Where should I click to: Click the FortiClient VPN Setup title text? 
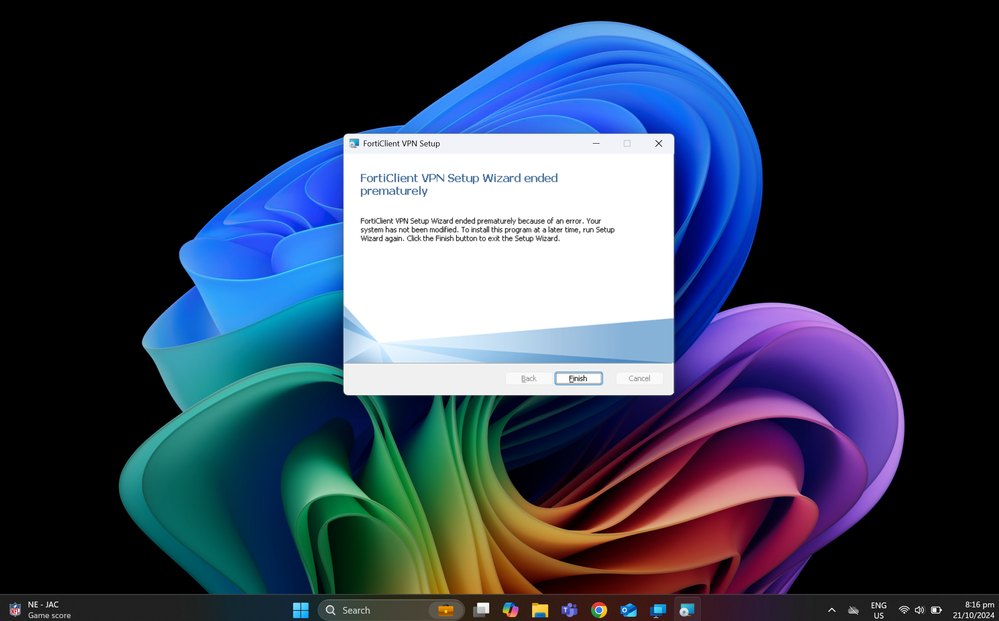(401, 143)
